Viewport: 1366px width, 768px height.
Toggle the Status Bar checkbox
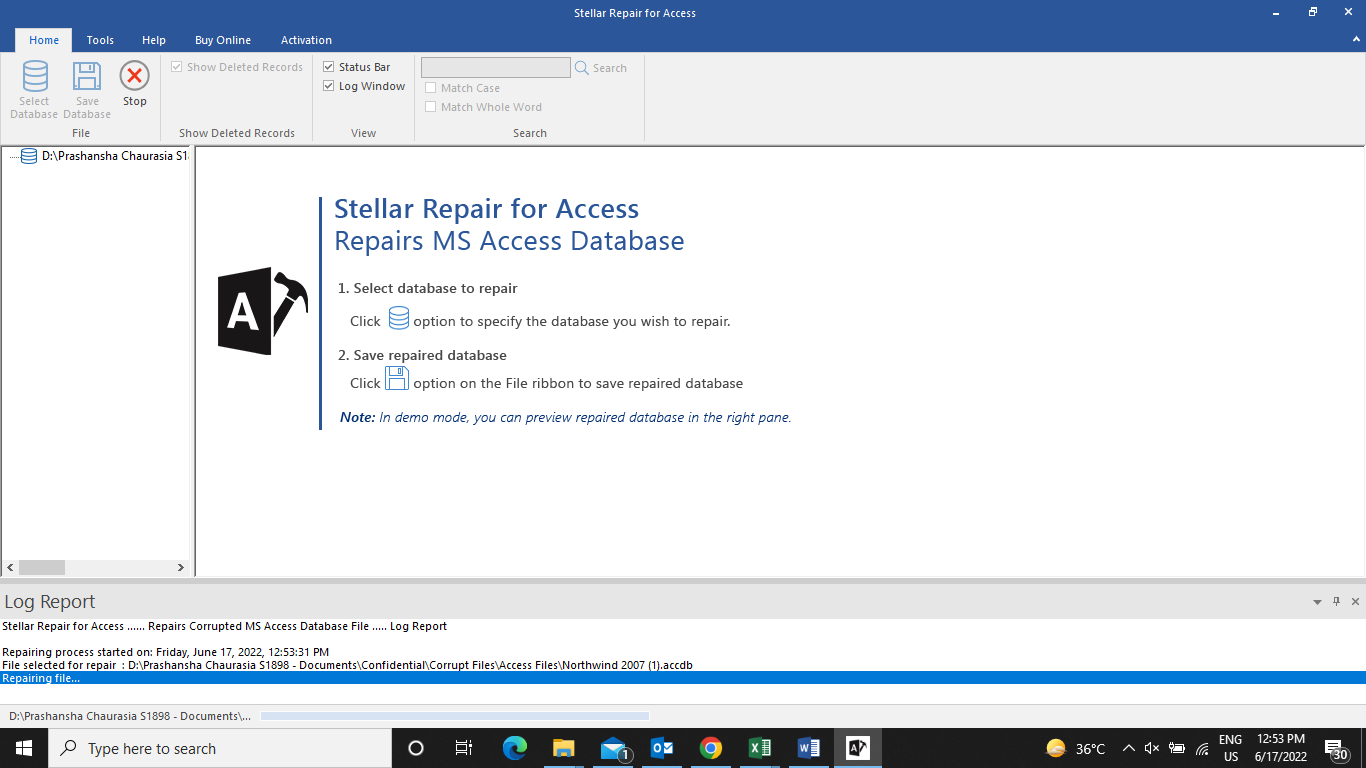pos(328,67)
